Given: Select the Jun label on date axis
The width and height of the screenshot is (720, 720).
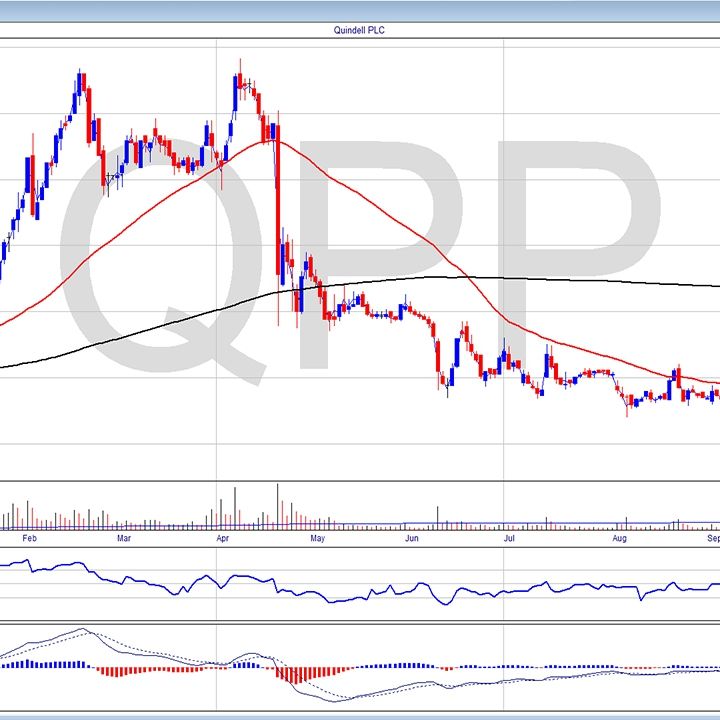Looking at the screenshot, I should point(411,538).
